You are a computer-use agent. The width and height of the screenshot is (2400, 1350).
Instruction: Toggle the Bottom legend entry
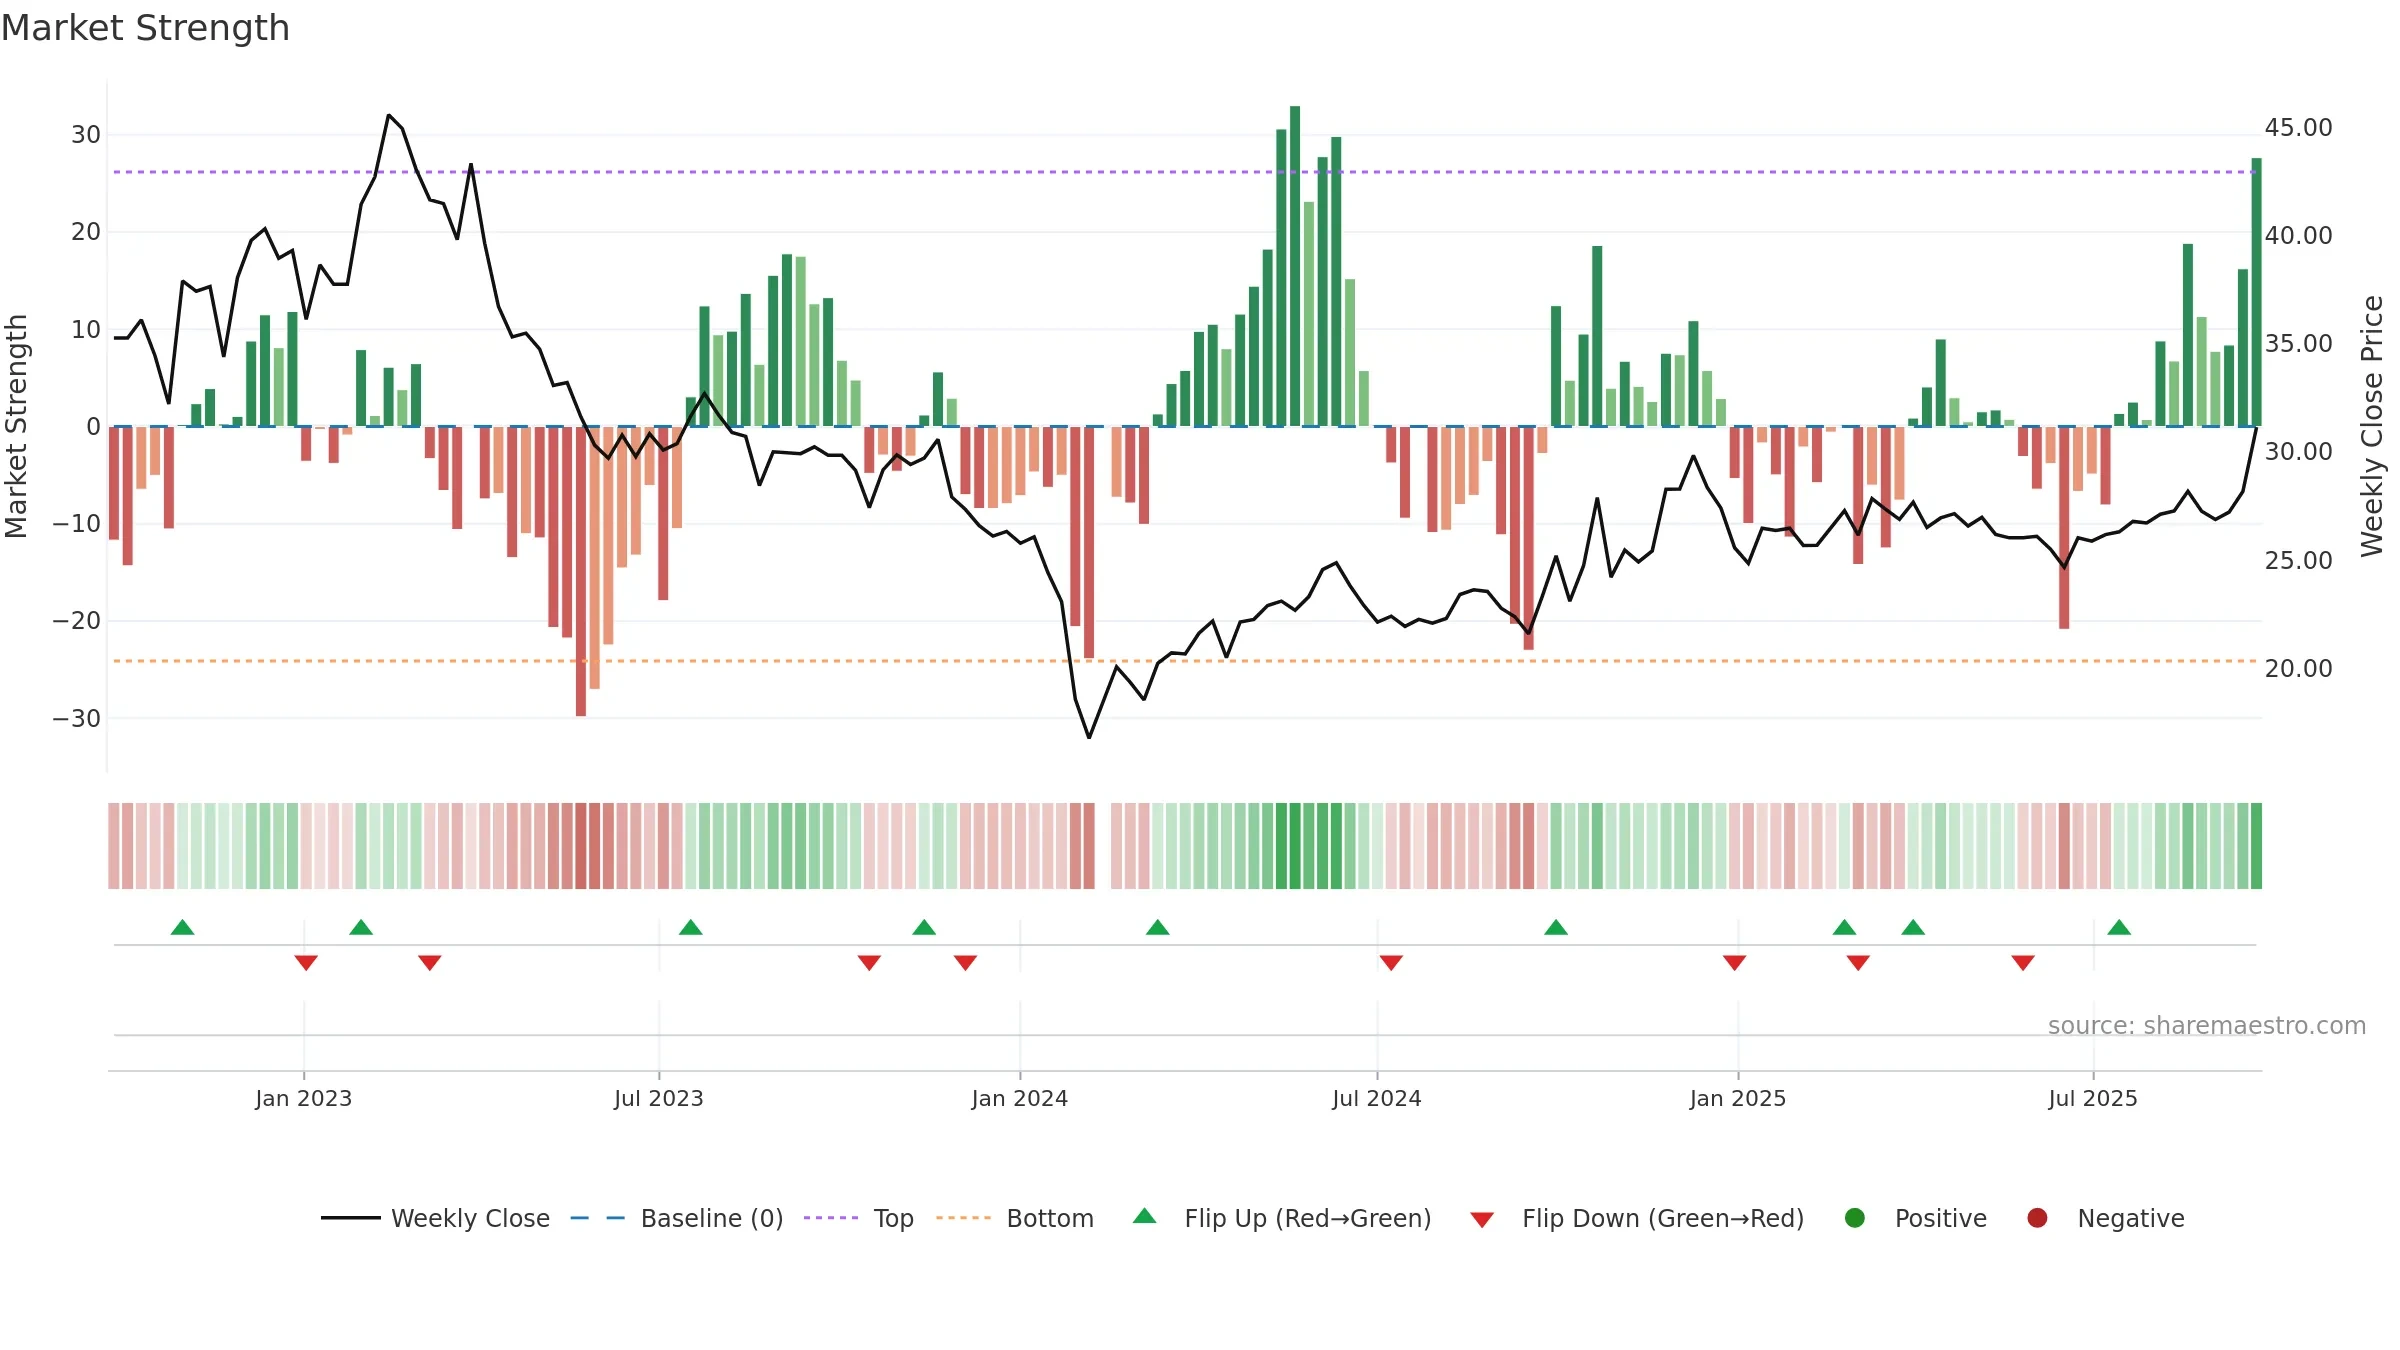(x=1015, y=1218)
